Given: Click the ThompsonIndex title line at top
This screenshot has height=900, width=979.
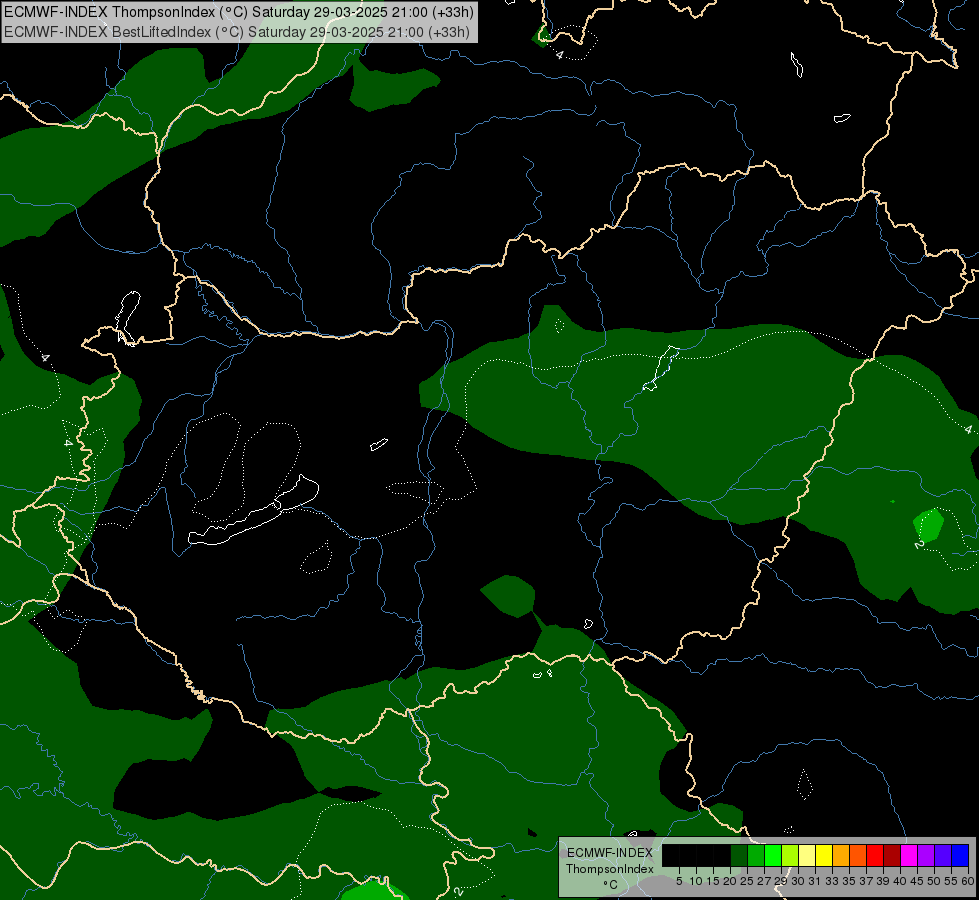Looking at the screenshot, I should (239, 12).
